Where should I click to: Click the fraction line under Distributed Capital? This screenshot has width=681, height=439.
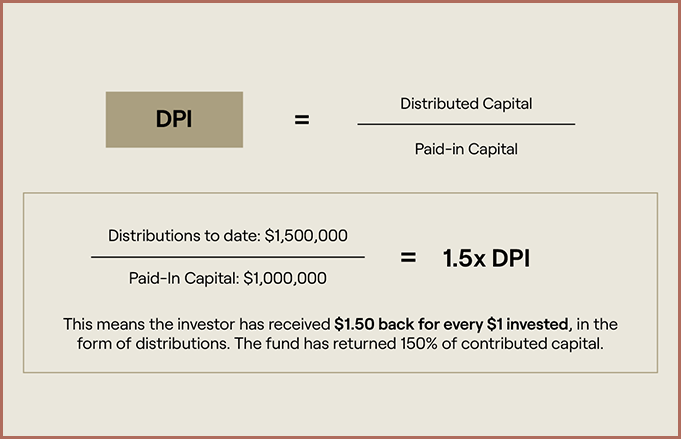pos(466,124)
